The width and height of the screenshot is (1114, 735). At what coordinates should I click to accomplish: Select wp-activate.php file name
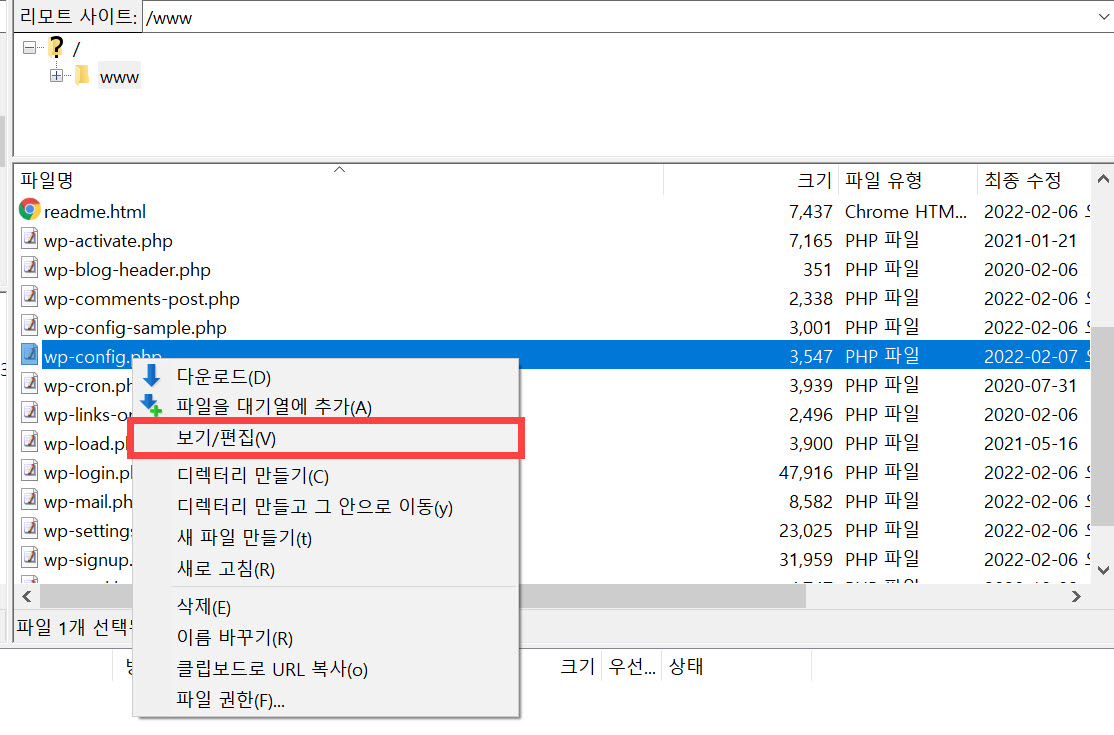coord(108,241)
